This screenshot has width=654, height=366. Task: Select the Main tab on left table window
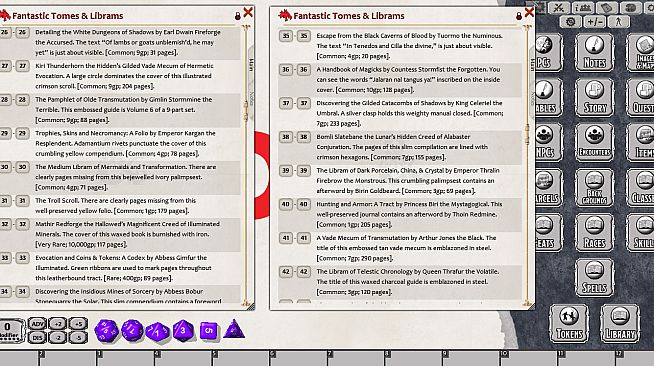[252, 64]
